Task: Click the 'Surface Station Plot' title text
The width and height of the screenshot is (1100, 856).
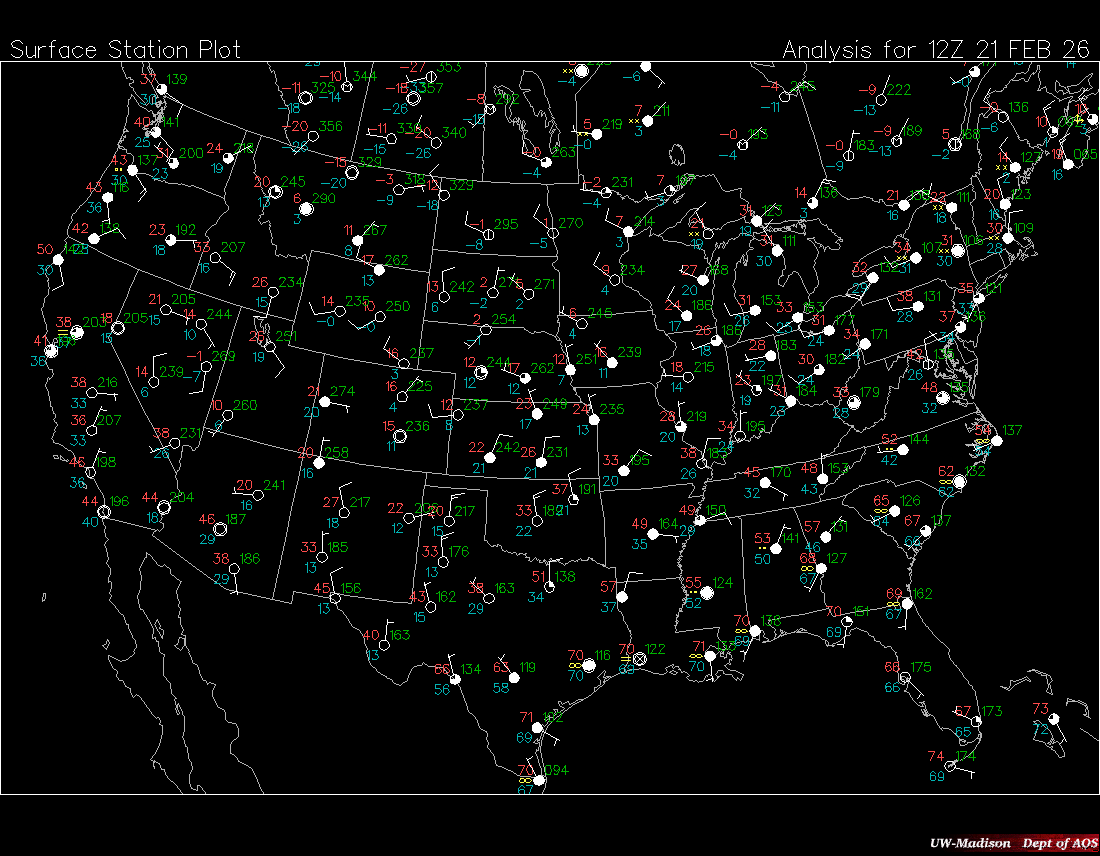Action: point(125,49)
